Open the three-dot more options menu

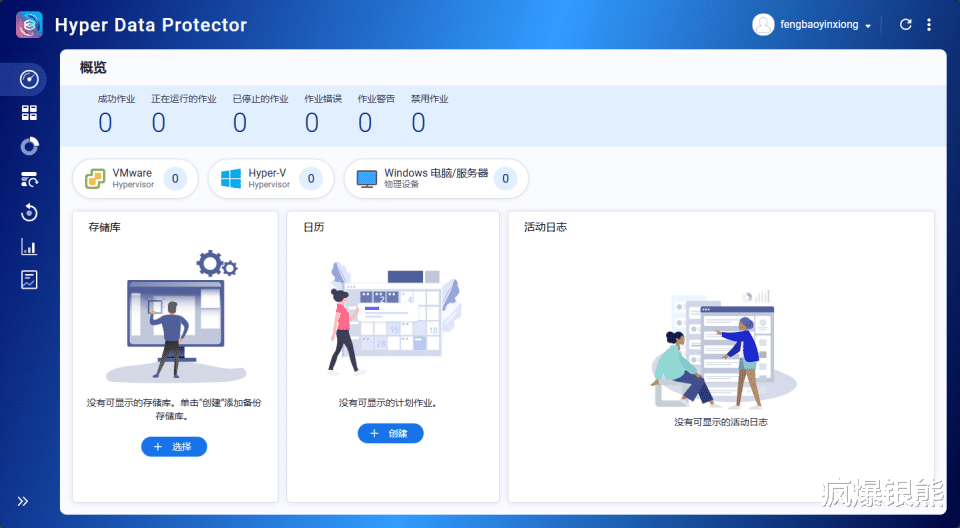(929, 25)
